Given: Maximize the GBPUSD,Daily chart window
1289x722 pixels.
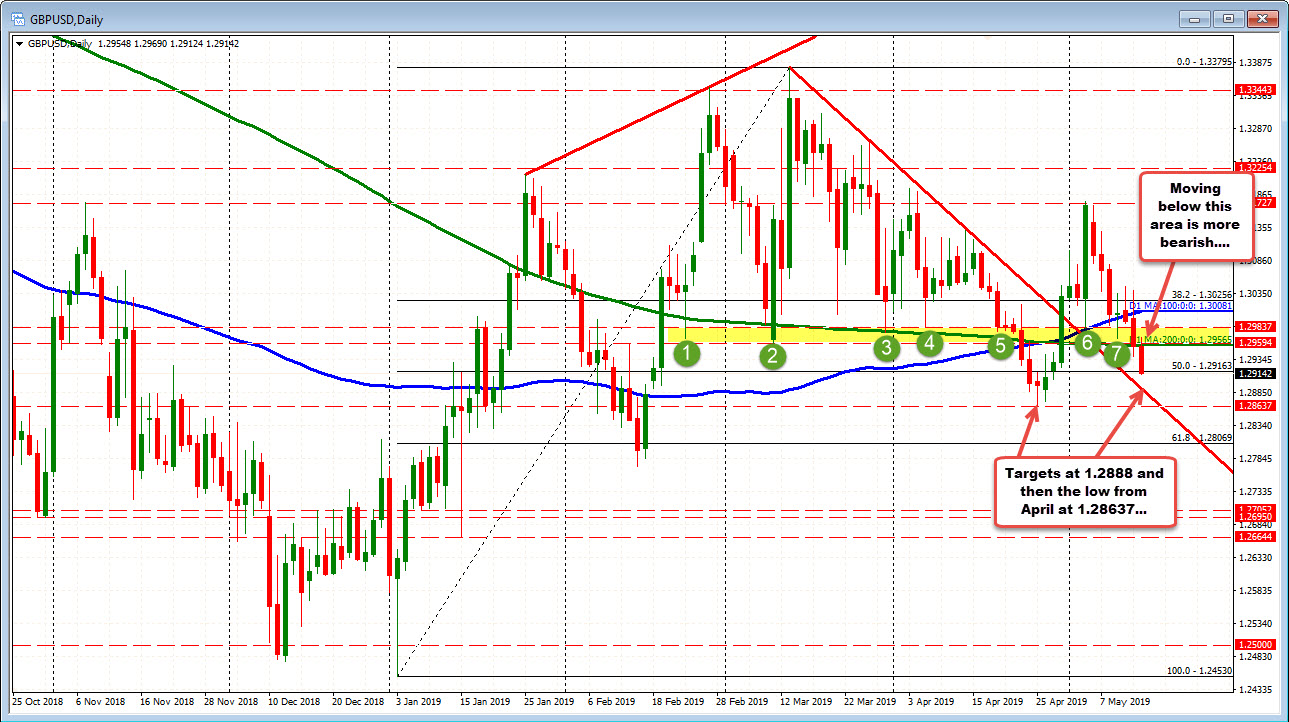Looking at the screenshot, I should coord(1228,18).
